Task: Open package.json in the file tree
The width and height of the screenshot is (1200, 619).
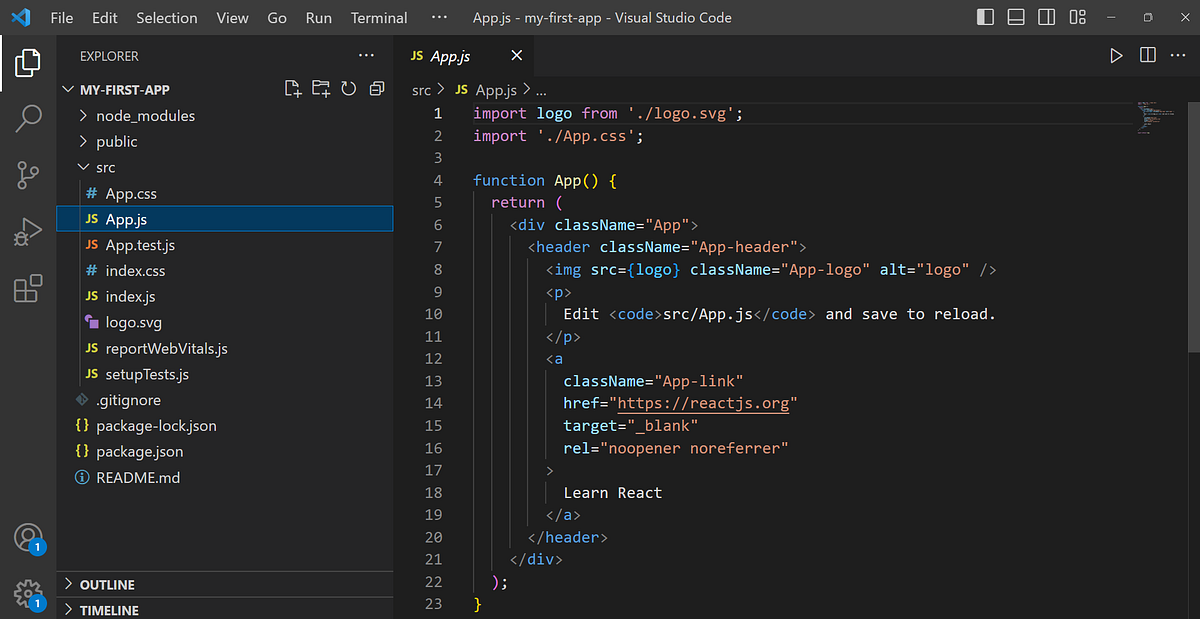Action: pyautogui.click(x=225, y=452)
